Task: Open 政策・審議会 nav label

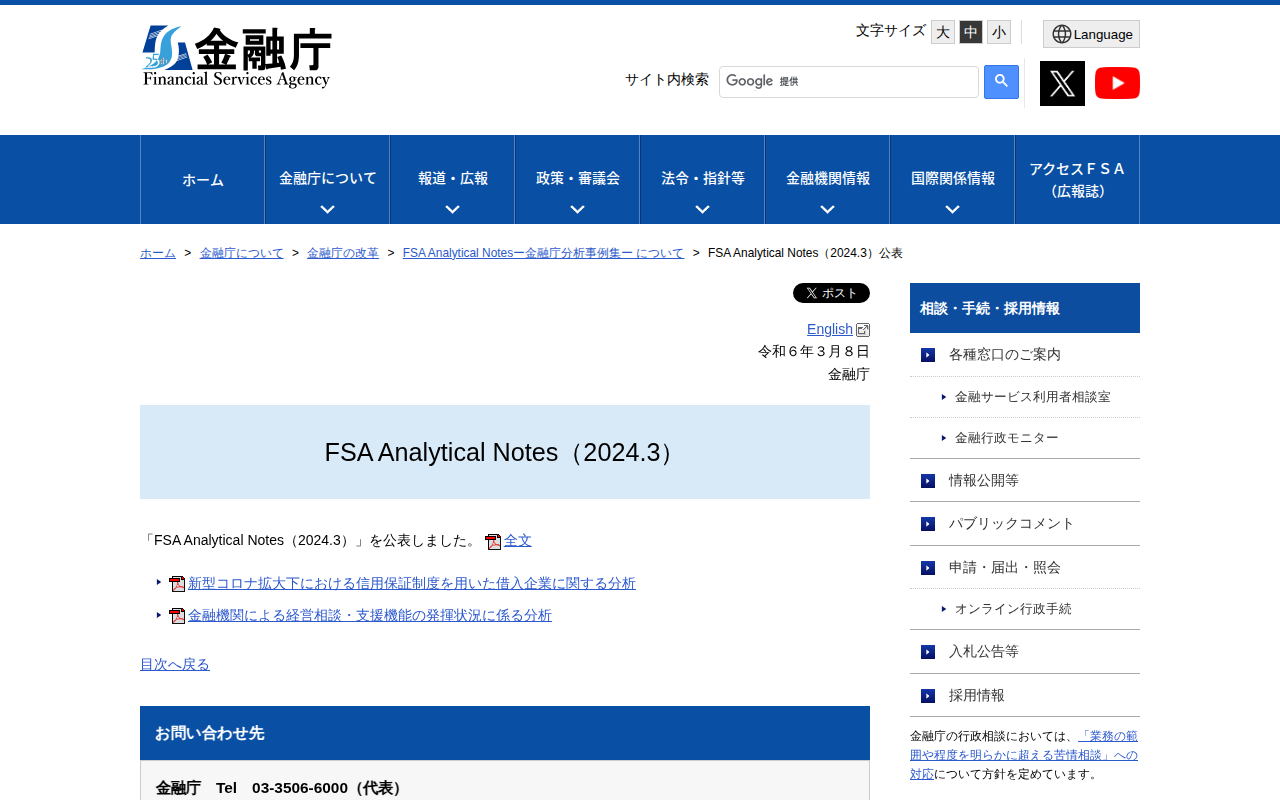Action: tap(578, 178)
